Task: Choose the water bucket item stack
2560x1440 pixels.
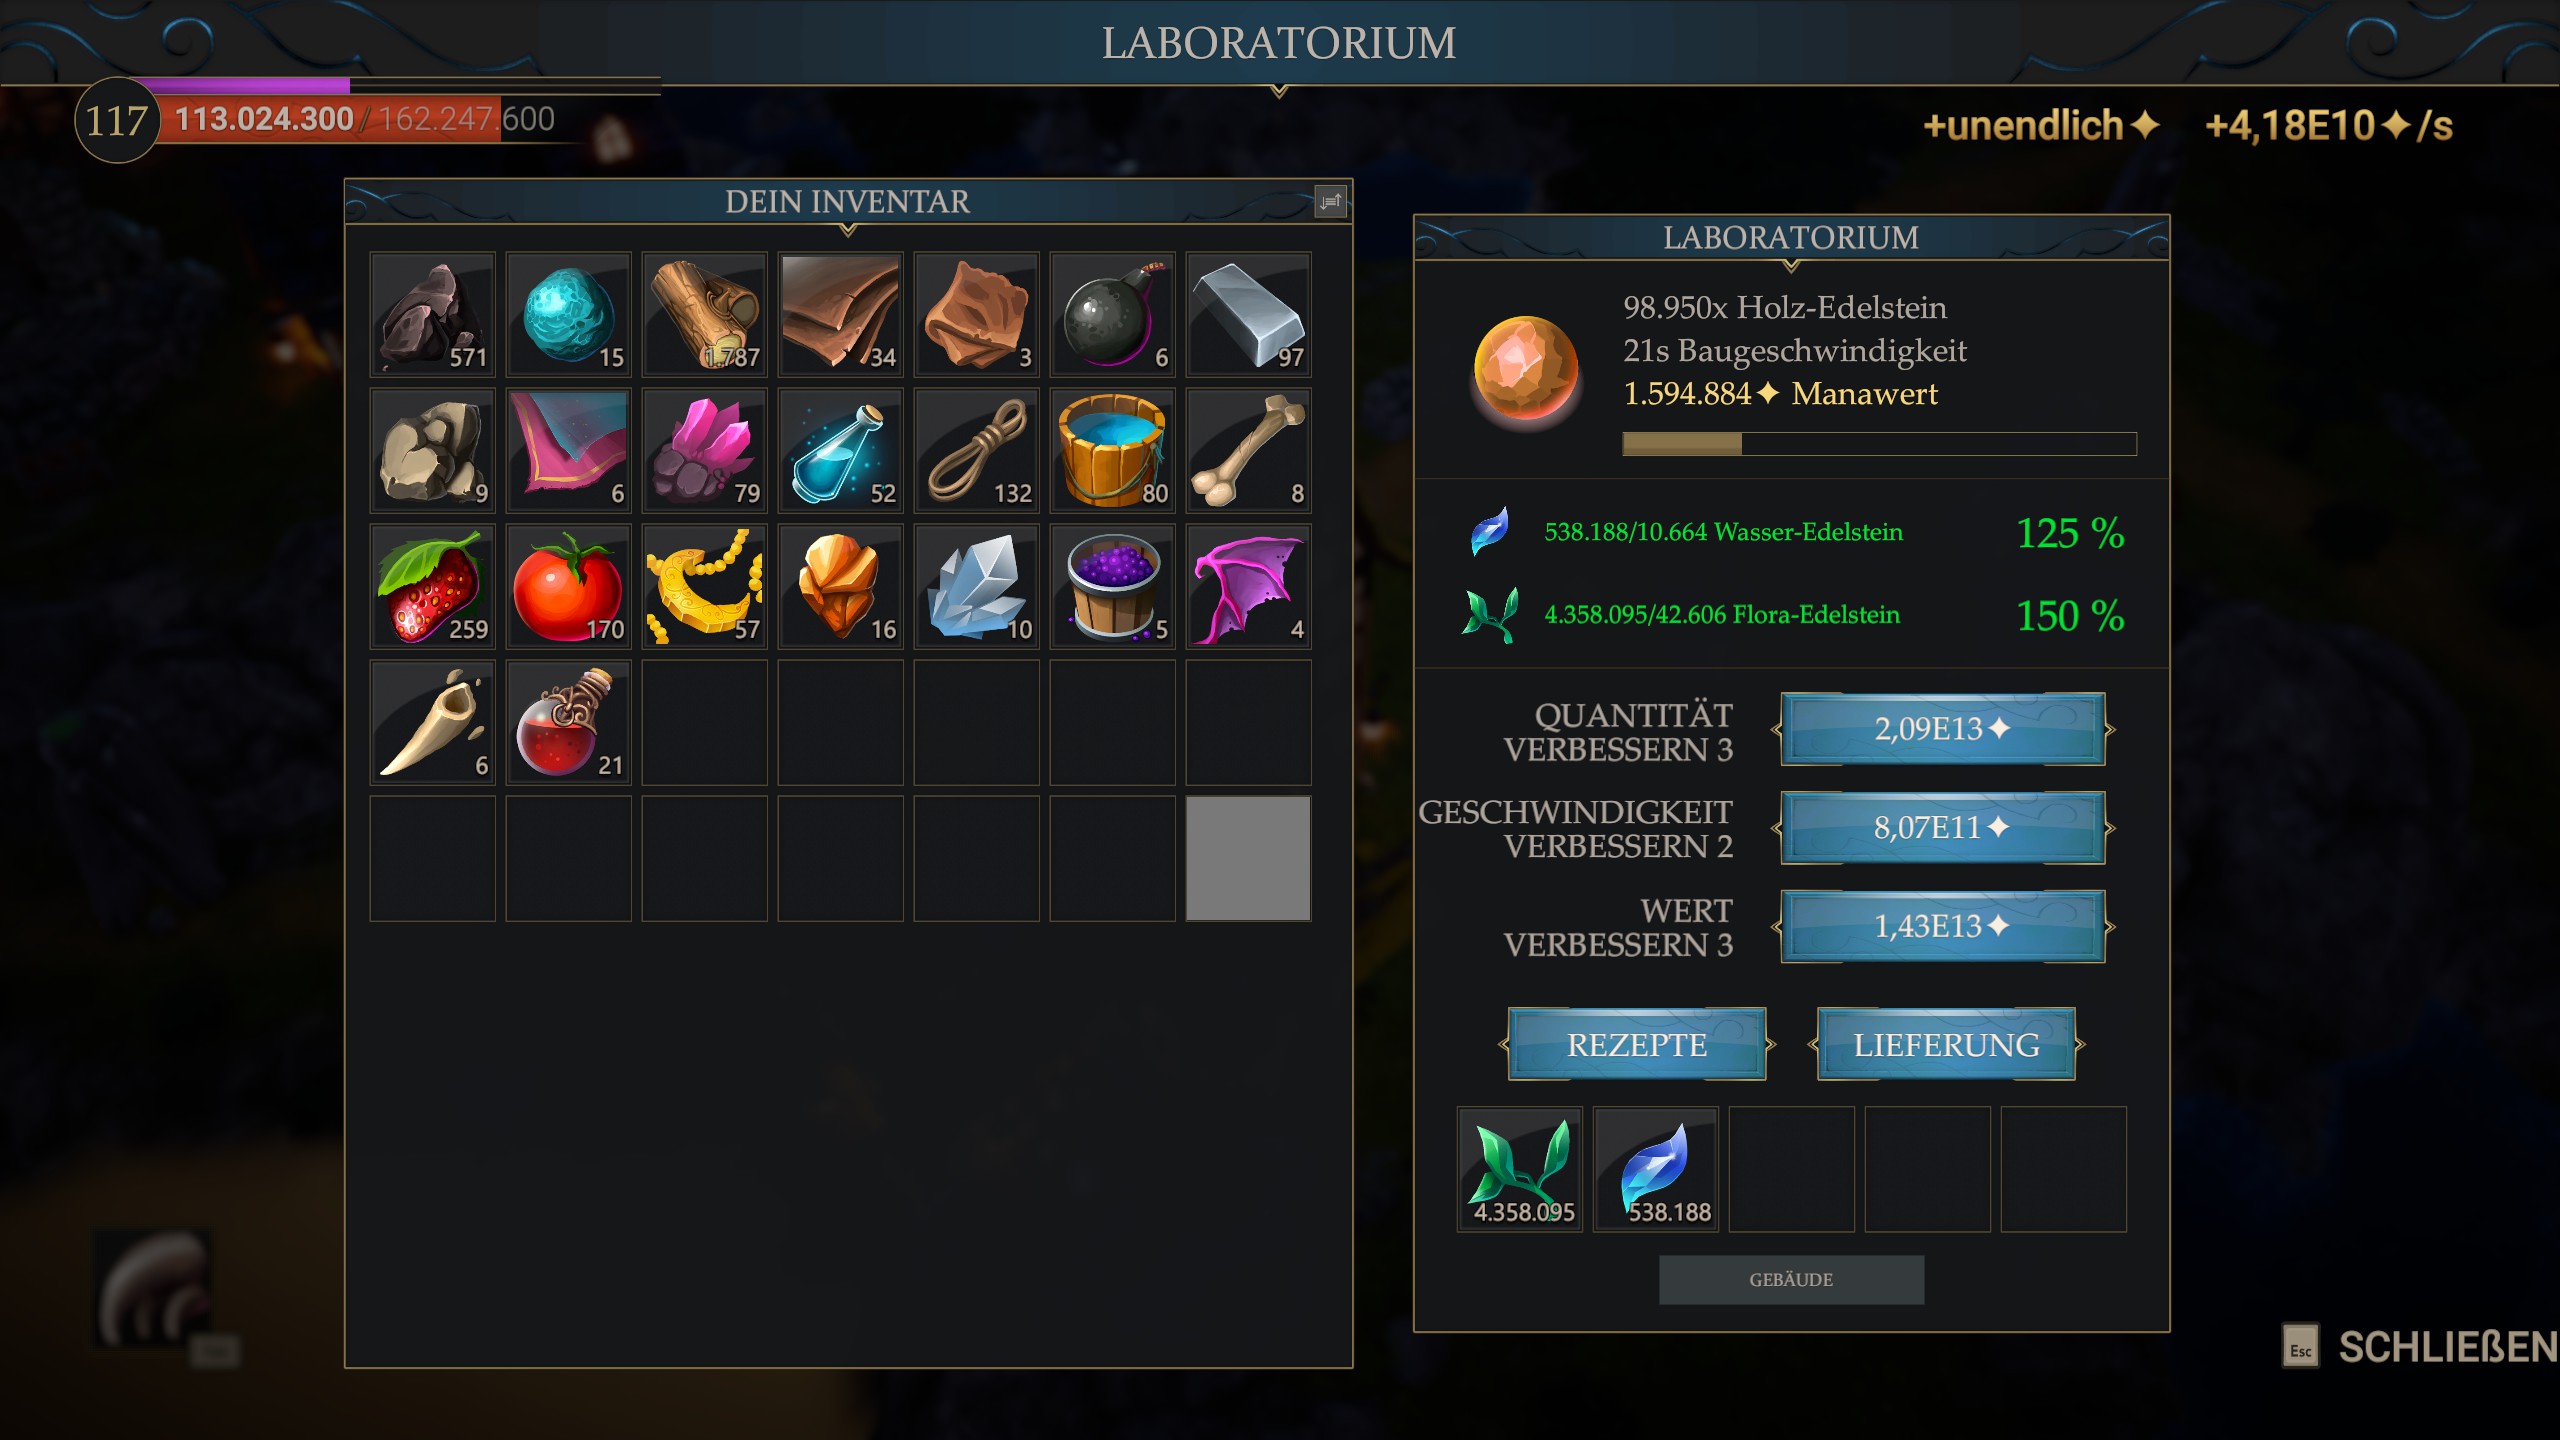Action: [1112, 451]
